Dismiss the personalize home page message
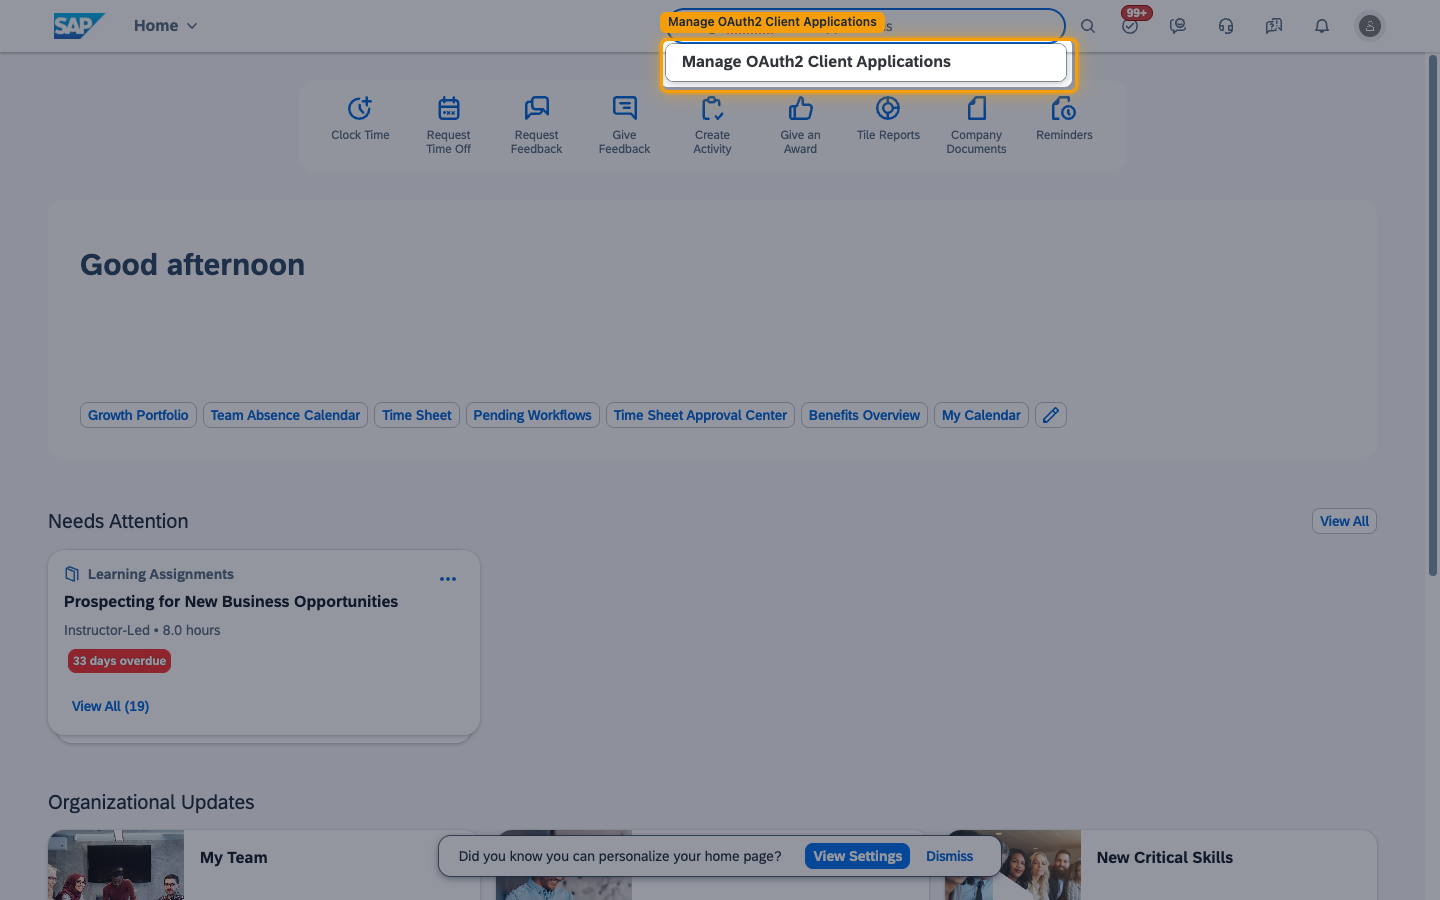This screenshot has width=1440, height=900. click(949, 856)
